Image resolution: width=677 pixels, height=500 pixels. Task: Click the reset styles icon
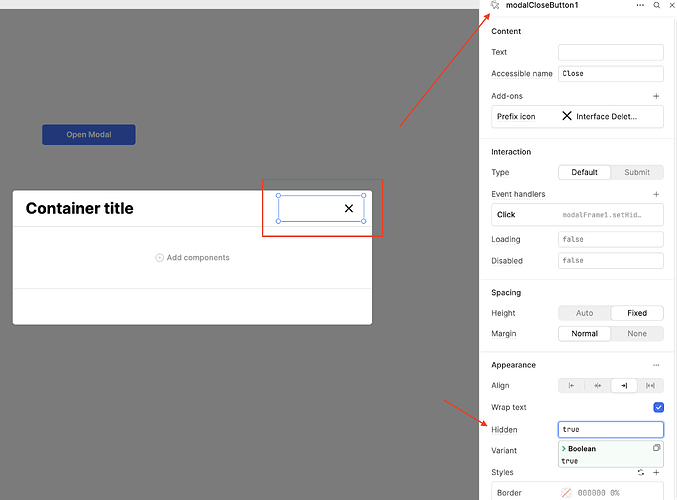641,472
